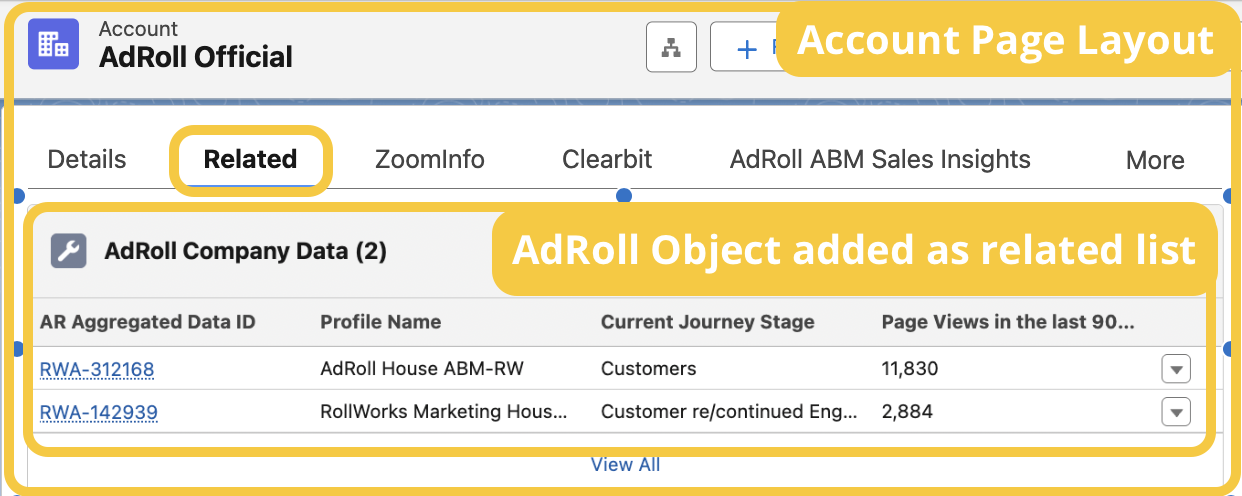Open record link RWA-312168
The height and width of the screenshot is (496, 1242).
(x=97, y=370)
